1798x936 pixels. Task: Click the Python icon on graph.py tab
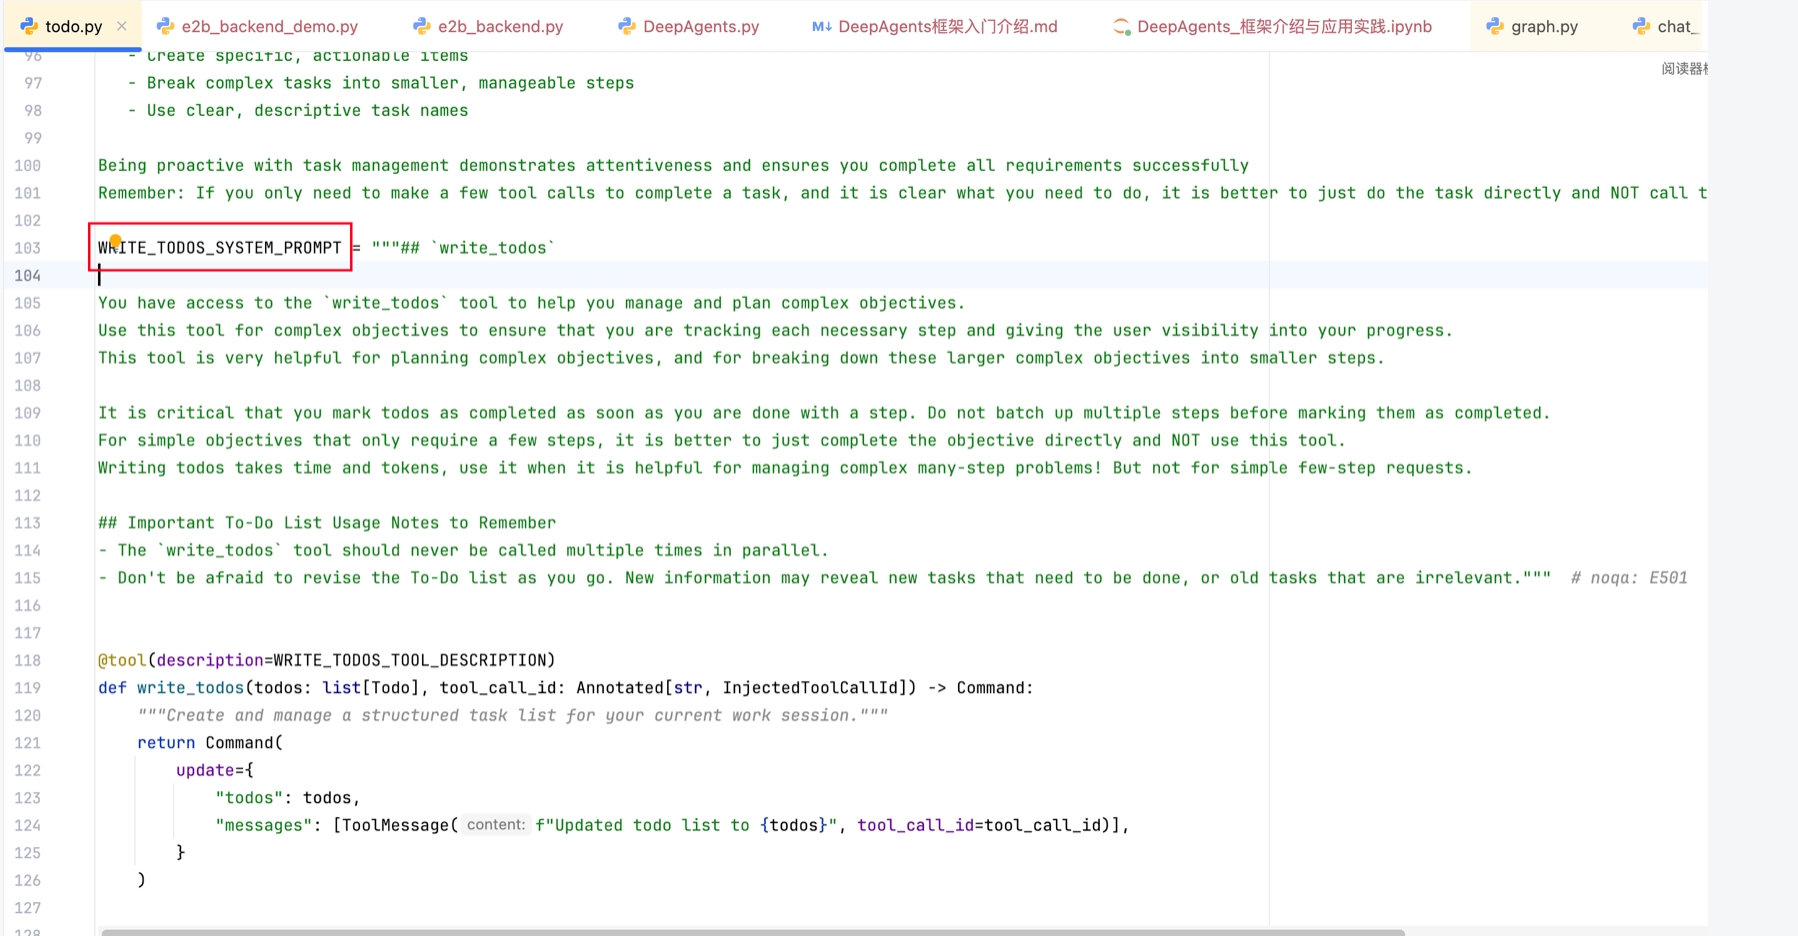[x=1495, y=26]
